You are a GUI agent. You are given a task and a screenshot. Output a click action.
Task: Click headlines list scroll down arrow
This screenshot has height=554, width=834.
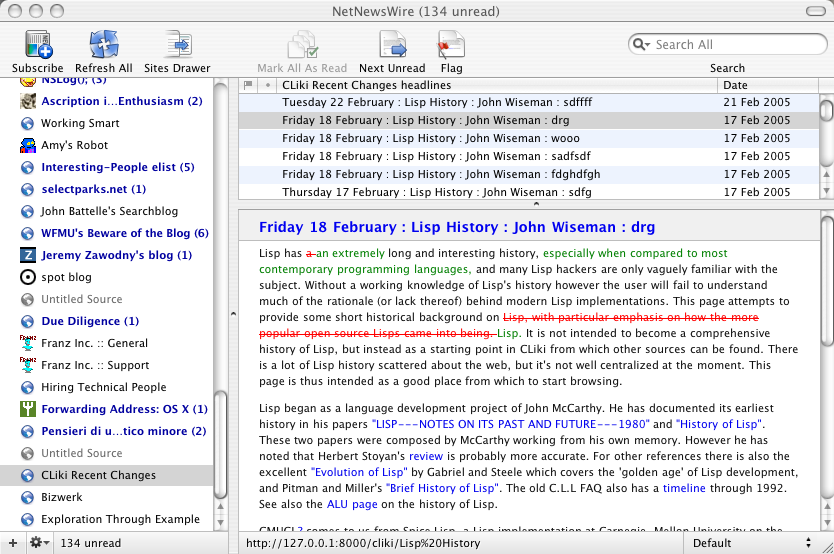[826, 190]
